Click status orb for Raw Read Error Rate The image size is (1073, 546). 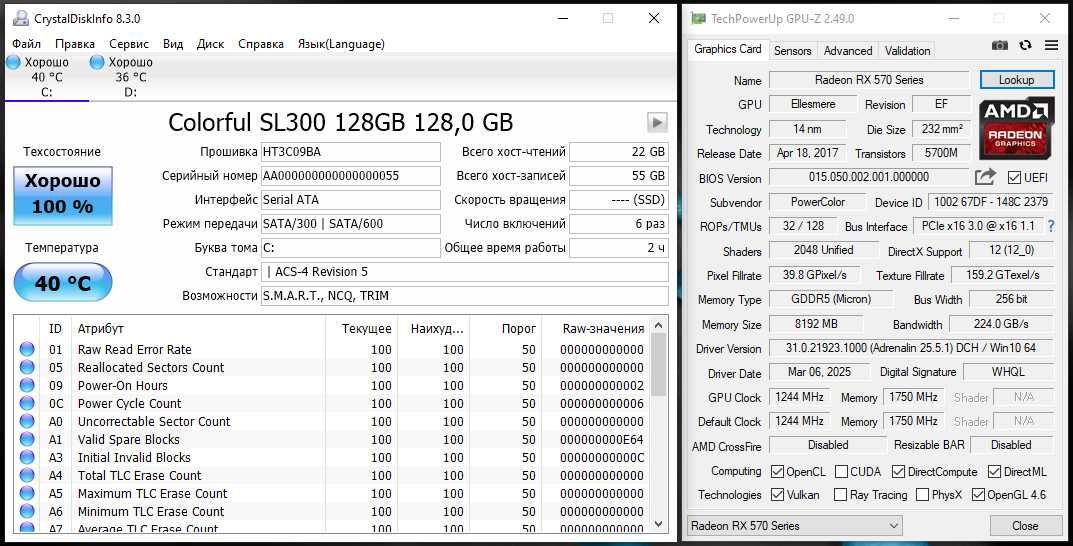point(27,350)
